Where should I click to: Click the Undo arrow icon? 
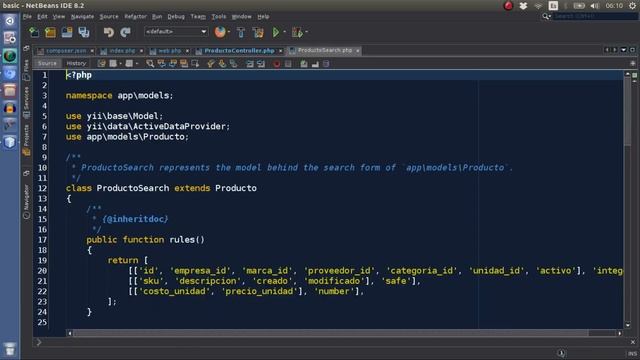pyautogui.click(x=108, y=32)
